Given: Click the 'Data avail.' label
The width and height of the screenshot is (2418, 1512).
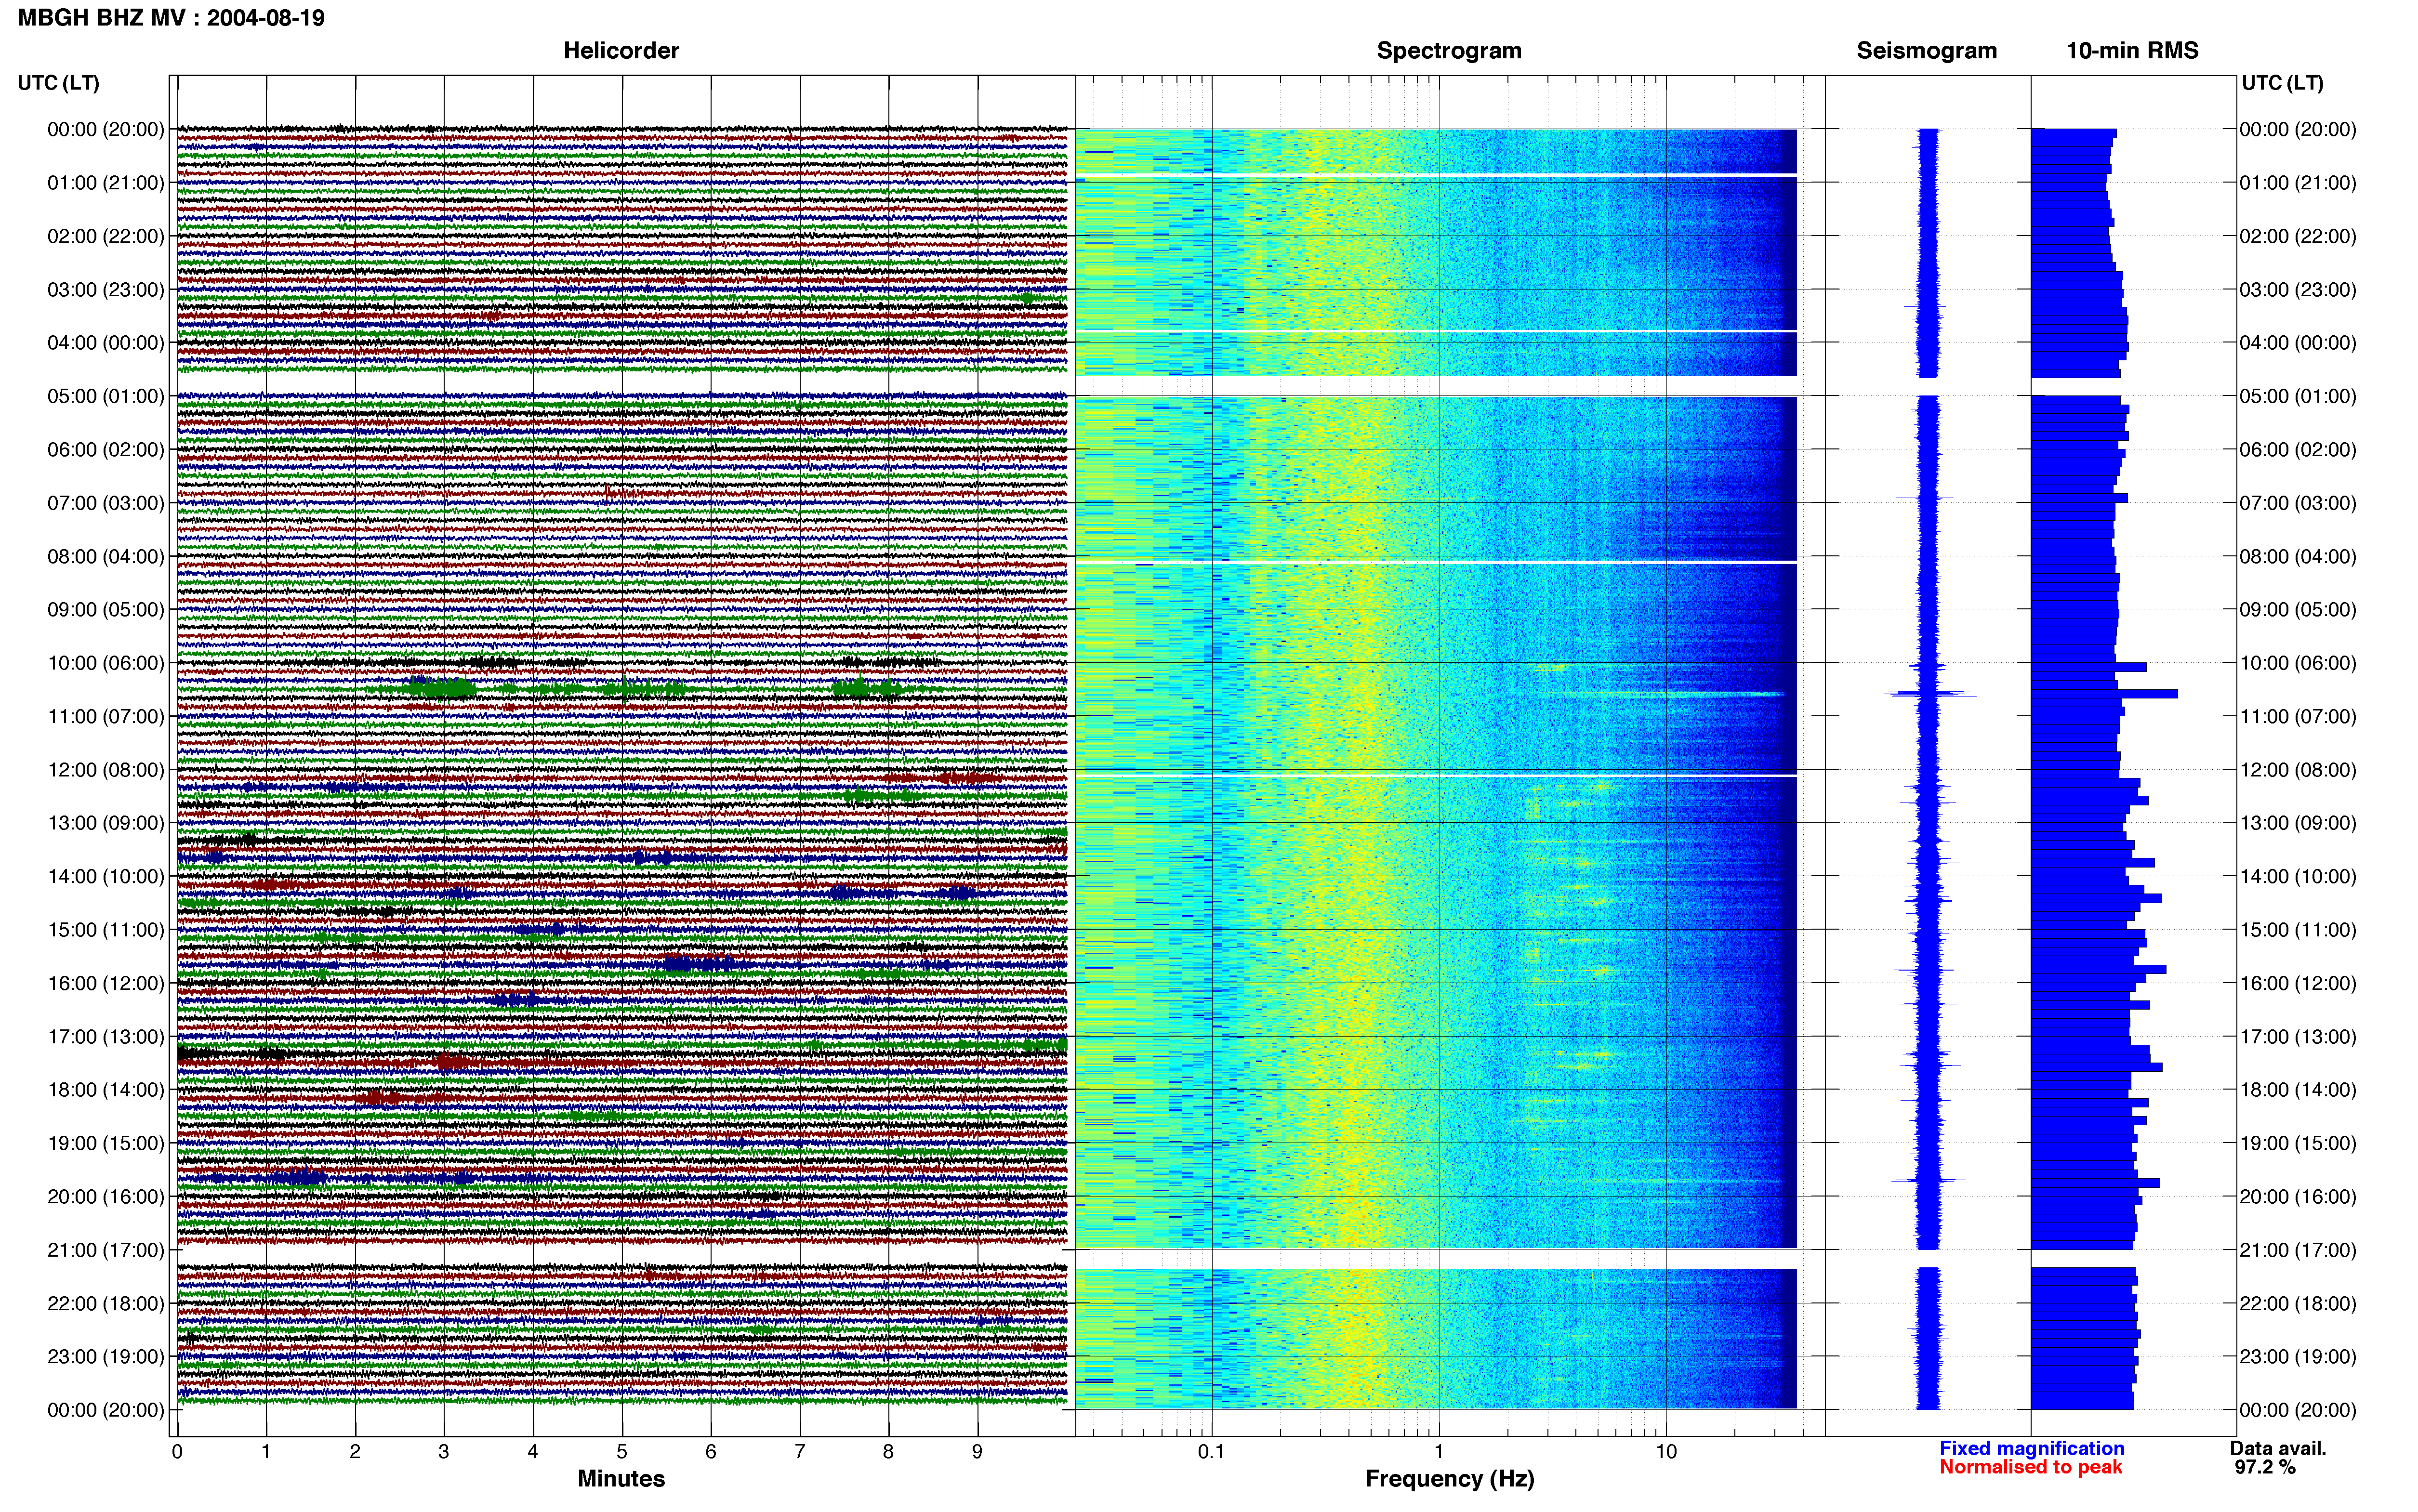Looking at the screenshot, I should (2278, 1449).
